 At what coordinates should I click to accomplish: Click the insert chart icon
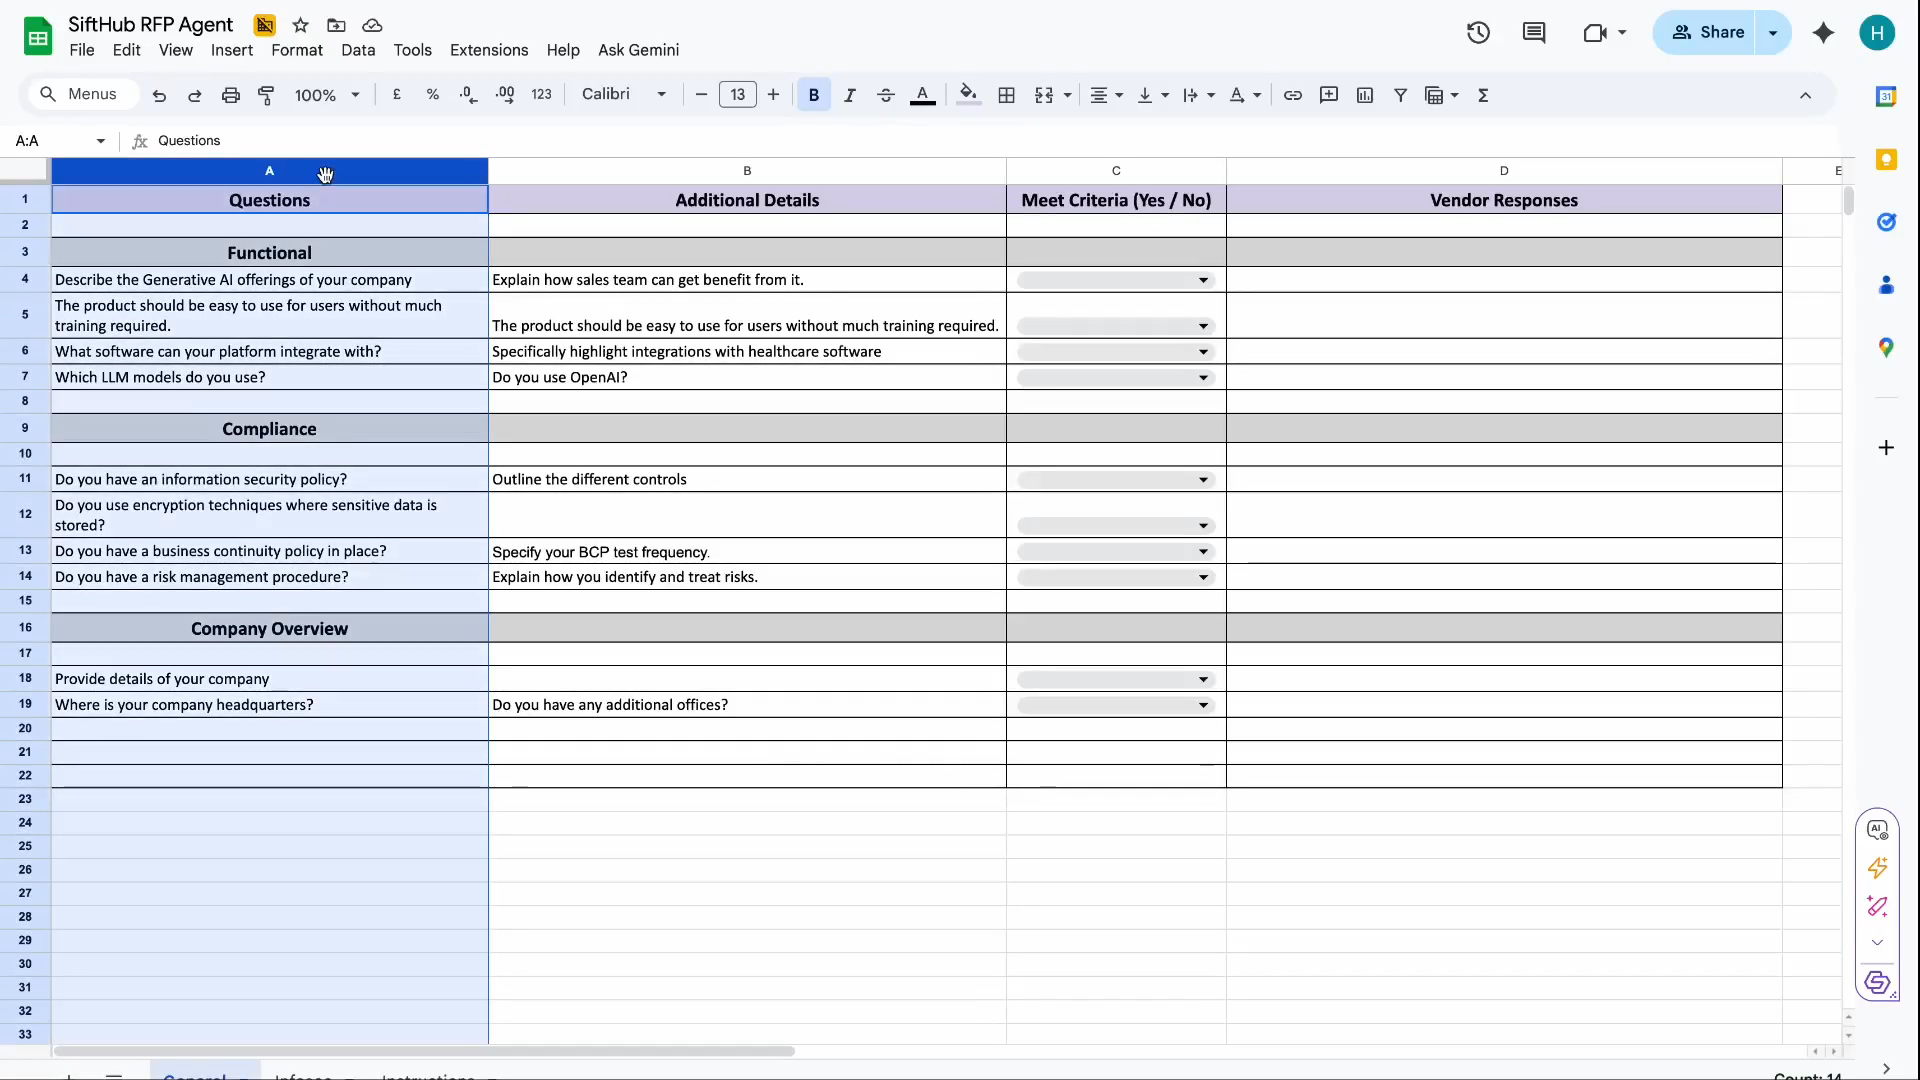tap(1364, 95)
